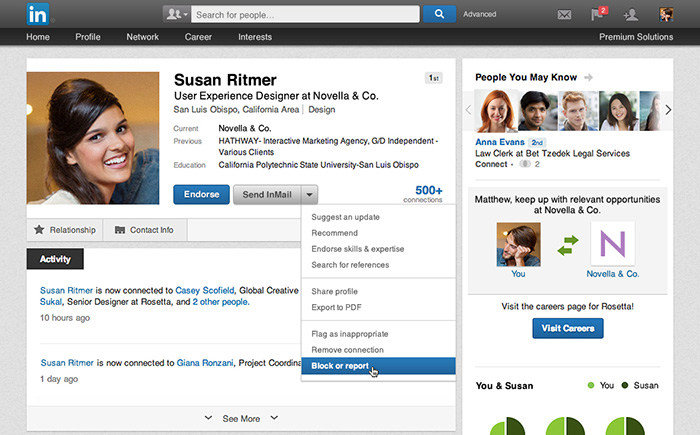Image resolution: width=700 pixels, height=435 pixels.
Task: View the 500+ connections count
Action: click(x=425, y=194)
